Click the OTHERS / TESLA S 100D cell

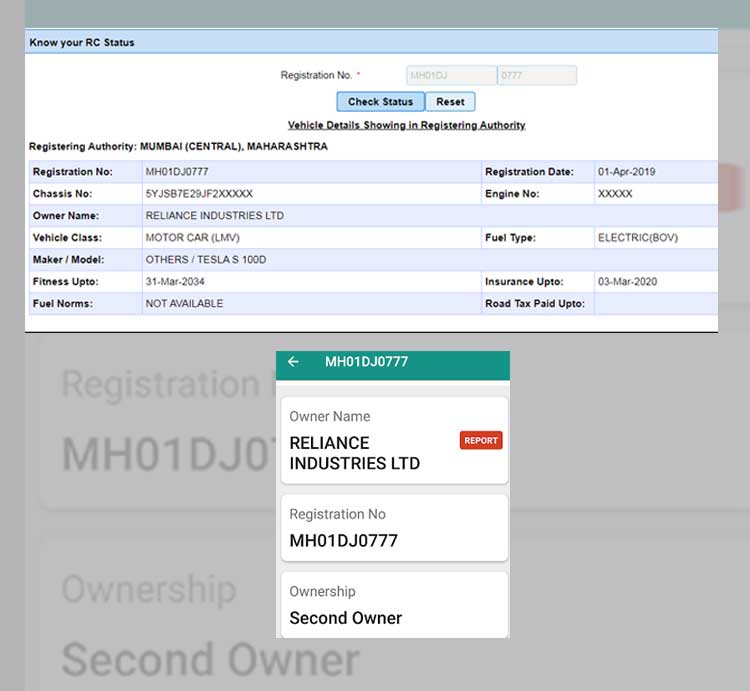click(x=206, y=260)
